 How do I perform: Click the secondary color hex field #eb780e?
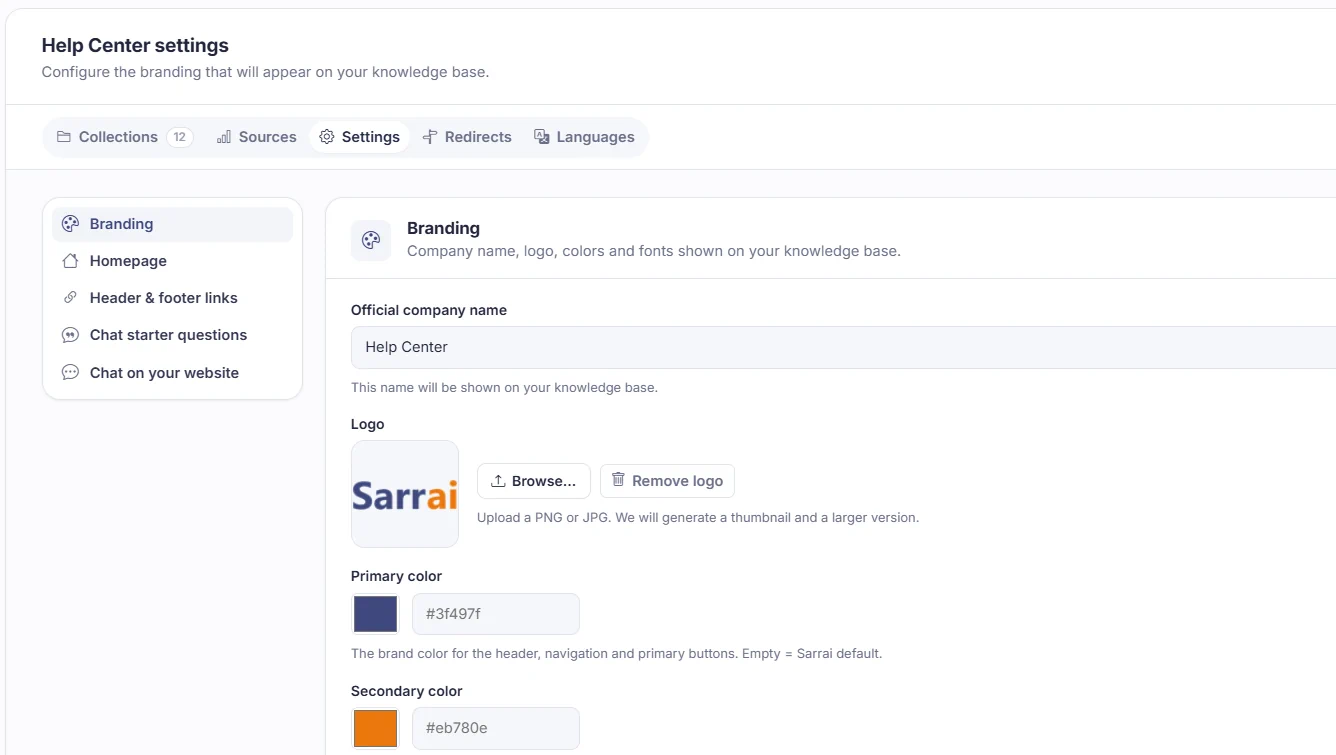[x=496, y=729]
